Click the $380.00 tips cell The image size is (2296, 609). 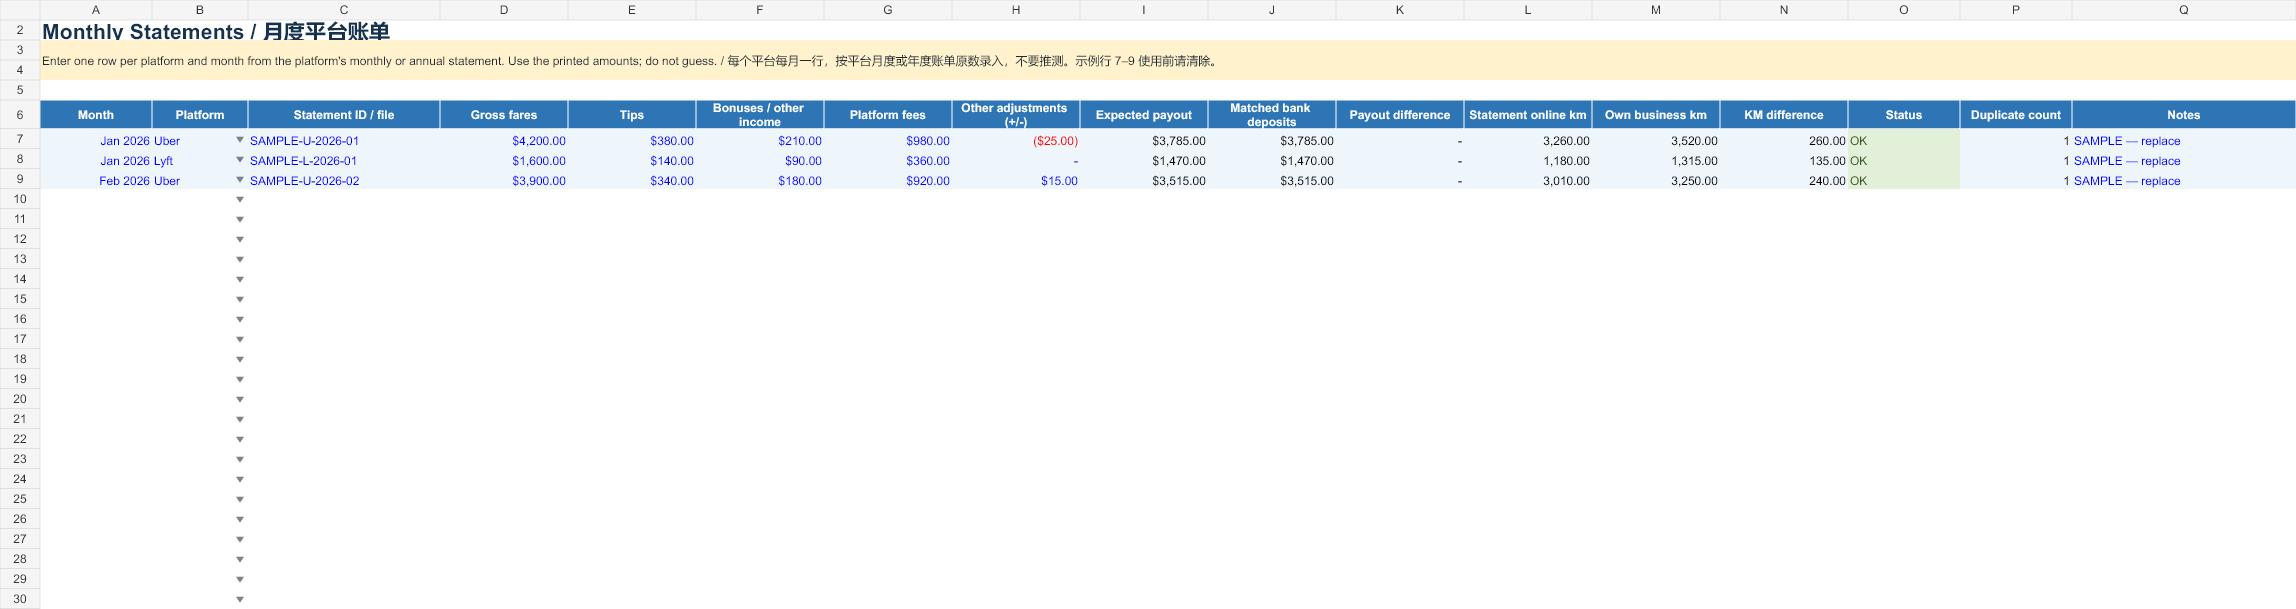pyautogui.click(x=632, y=141)
